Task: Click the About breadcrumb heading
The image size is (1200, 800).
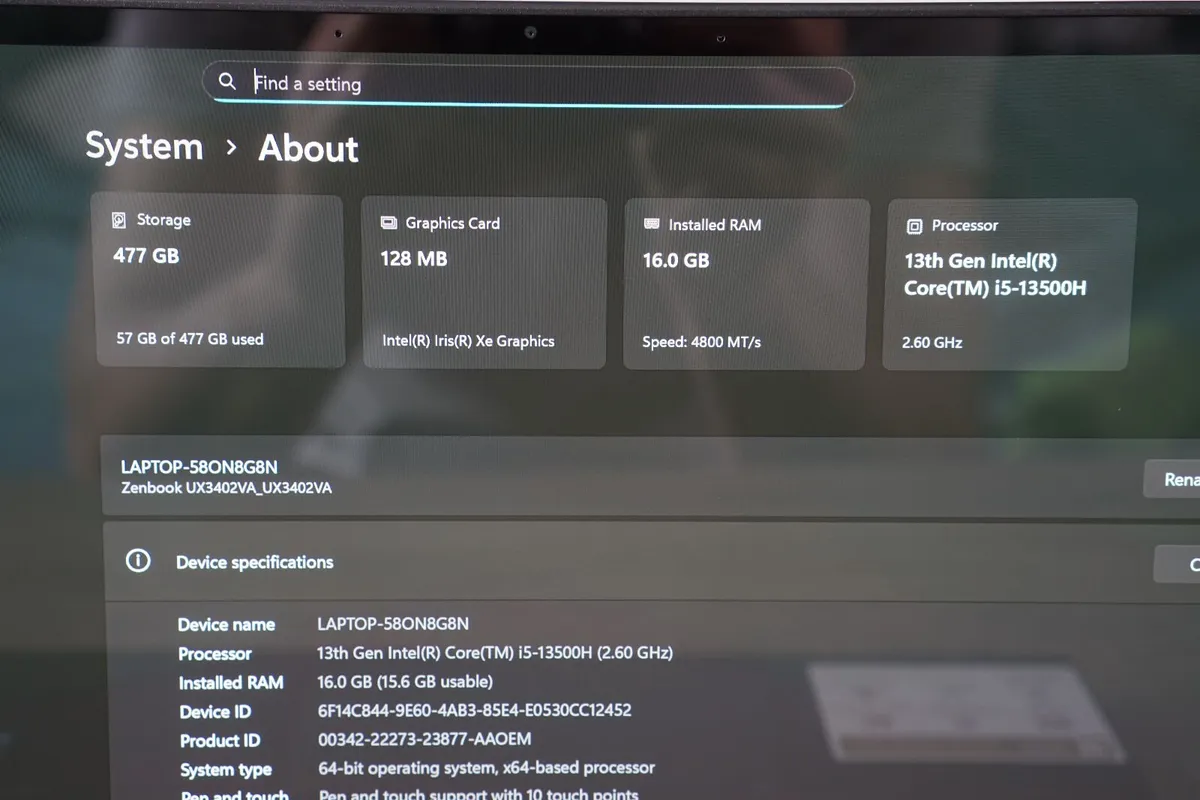Action: 308,149
